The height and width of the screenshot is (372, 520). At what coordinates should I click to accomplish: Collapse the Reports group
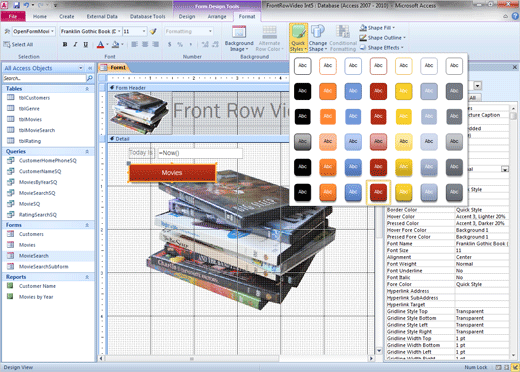click(87, 277)
